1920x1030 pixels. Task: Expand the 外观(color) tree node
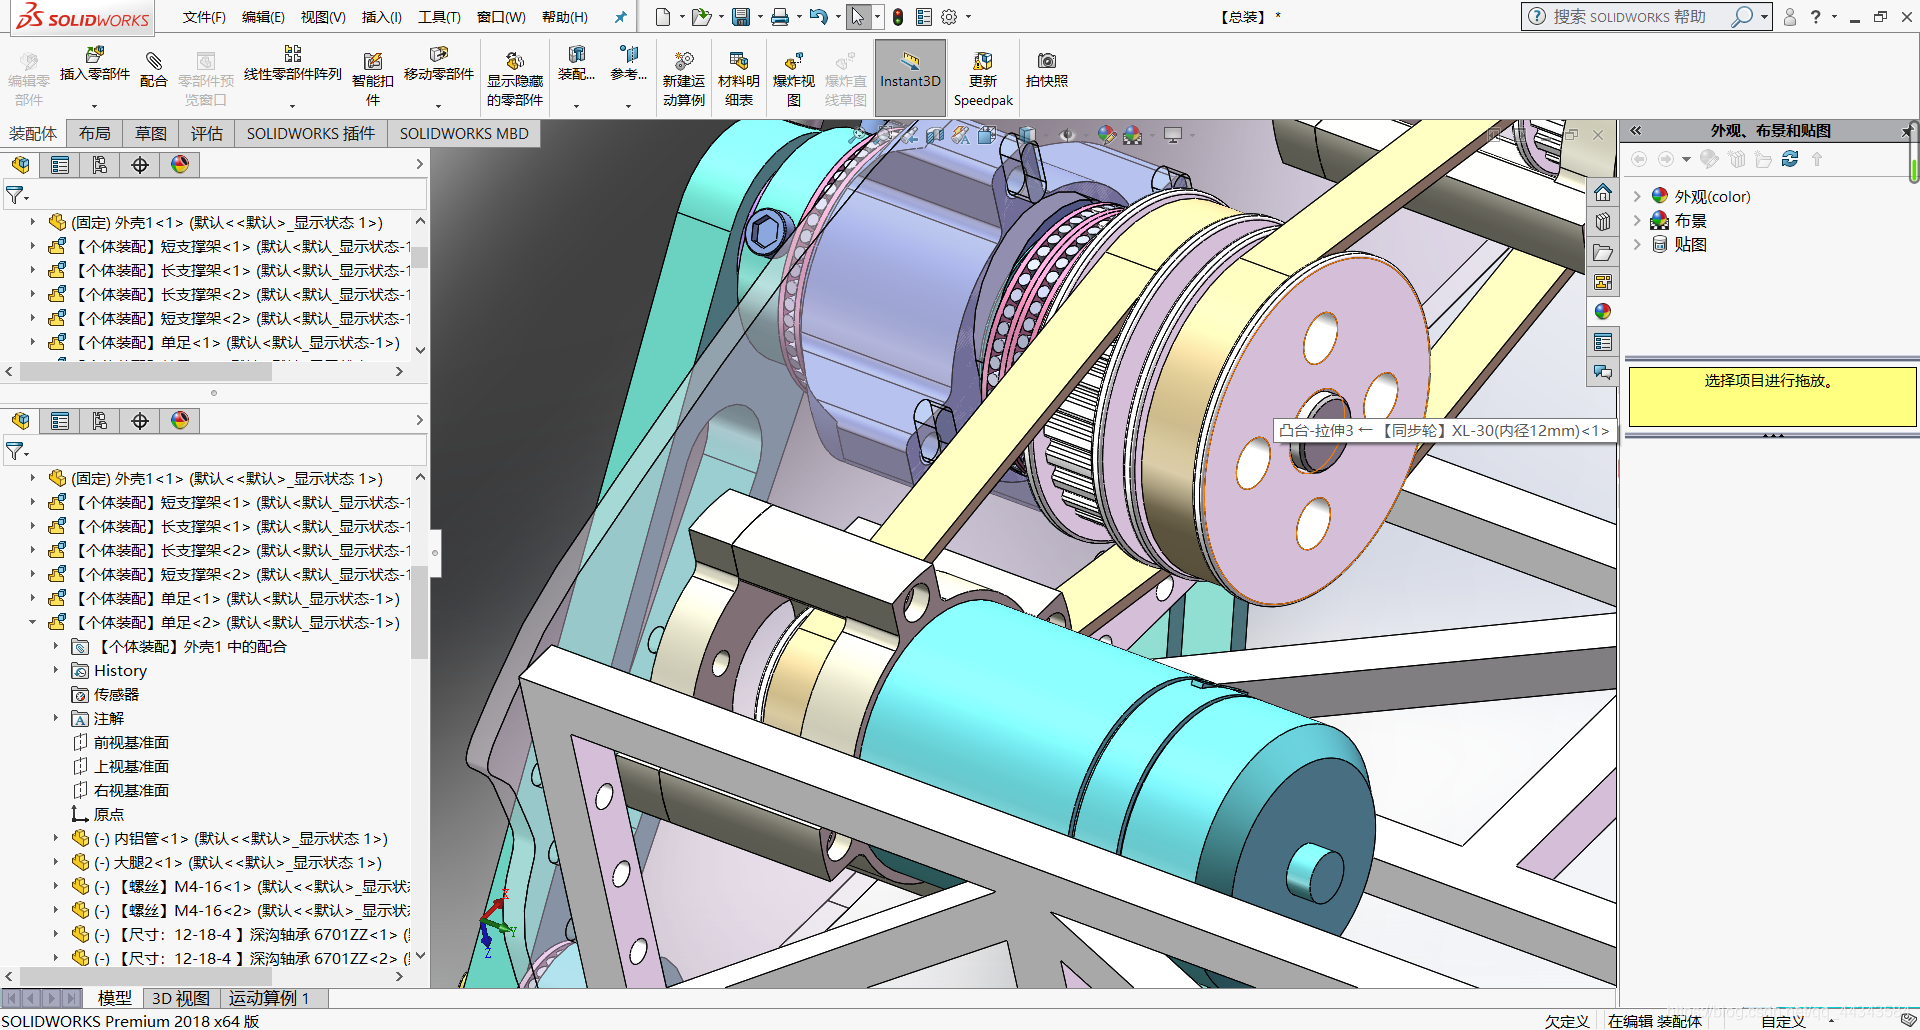coord(1637,196)
